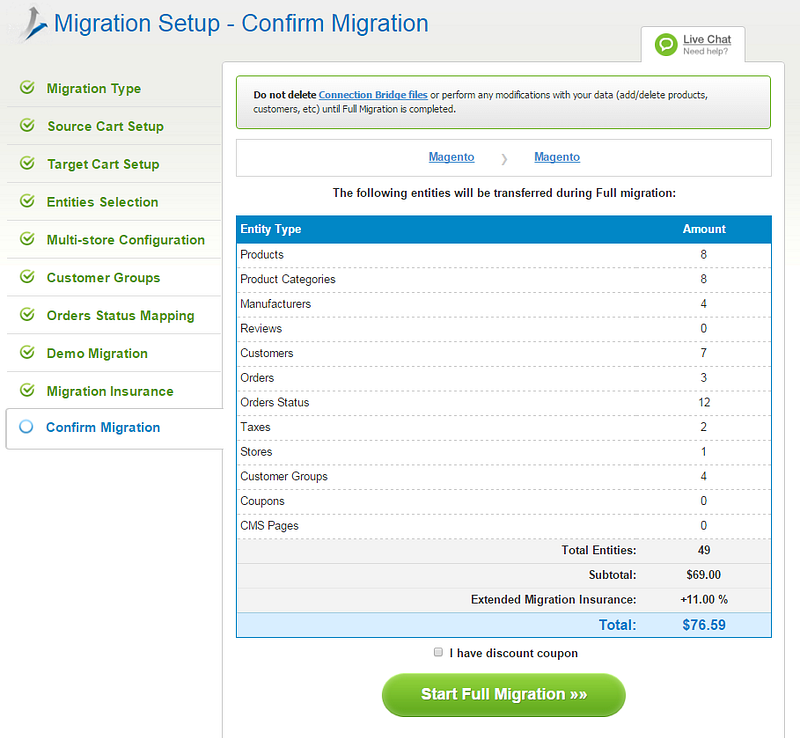Screen dimensions: 800x738
Task: Click the Total Entities label
Action: 599,550
